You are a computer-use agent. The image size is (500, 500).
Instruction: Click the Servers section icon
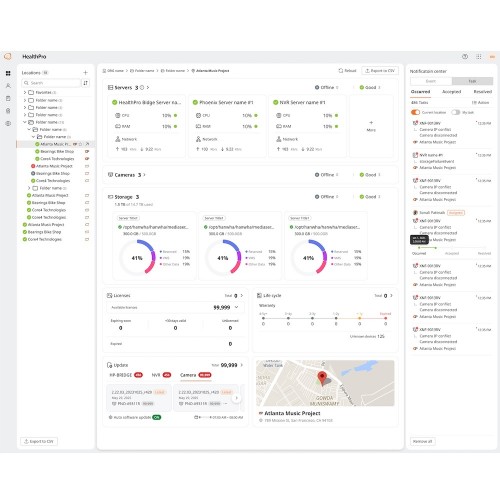point(110,87)
